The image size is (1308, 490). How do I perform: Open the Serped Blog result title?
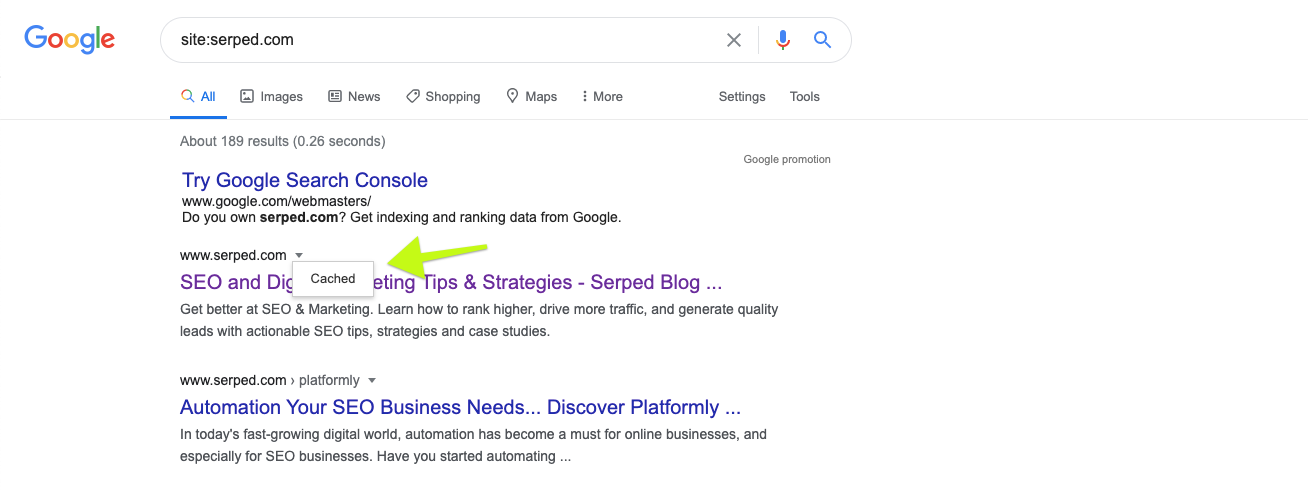[x=451, y=282]
